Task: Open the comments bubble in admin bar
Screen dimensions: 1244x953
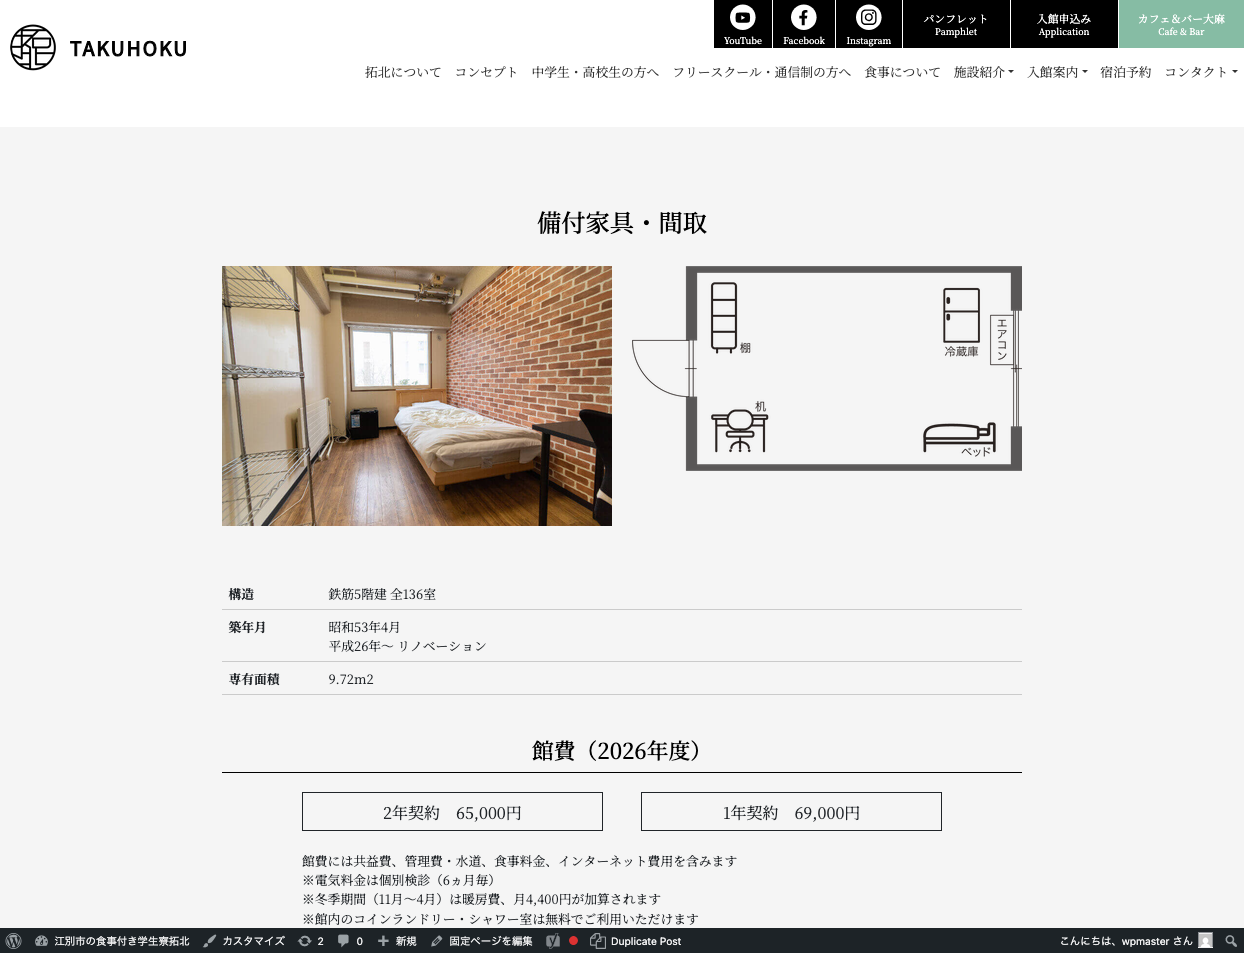Action: tap(350, 941)
